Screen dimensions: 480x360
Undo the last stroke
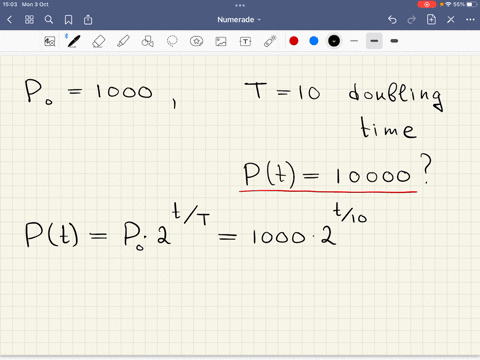(x=392, y=20)
